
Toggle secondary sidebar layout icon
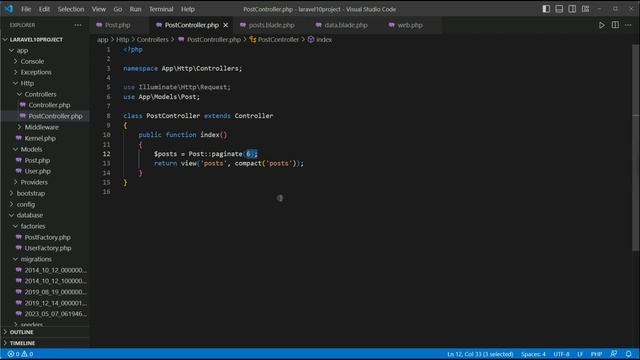click(572, 9)
